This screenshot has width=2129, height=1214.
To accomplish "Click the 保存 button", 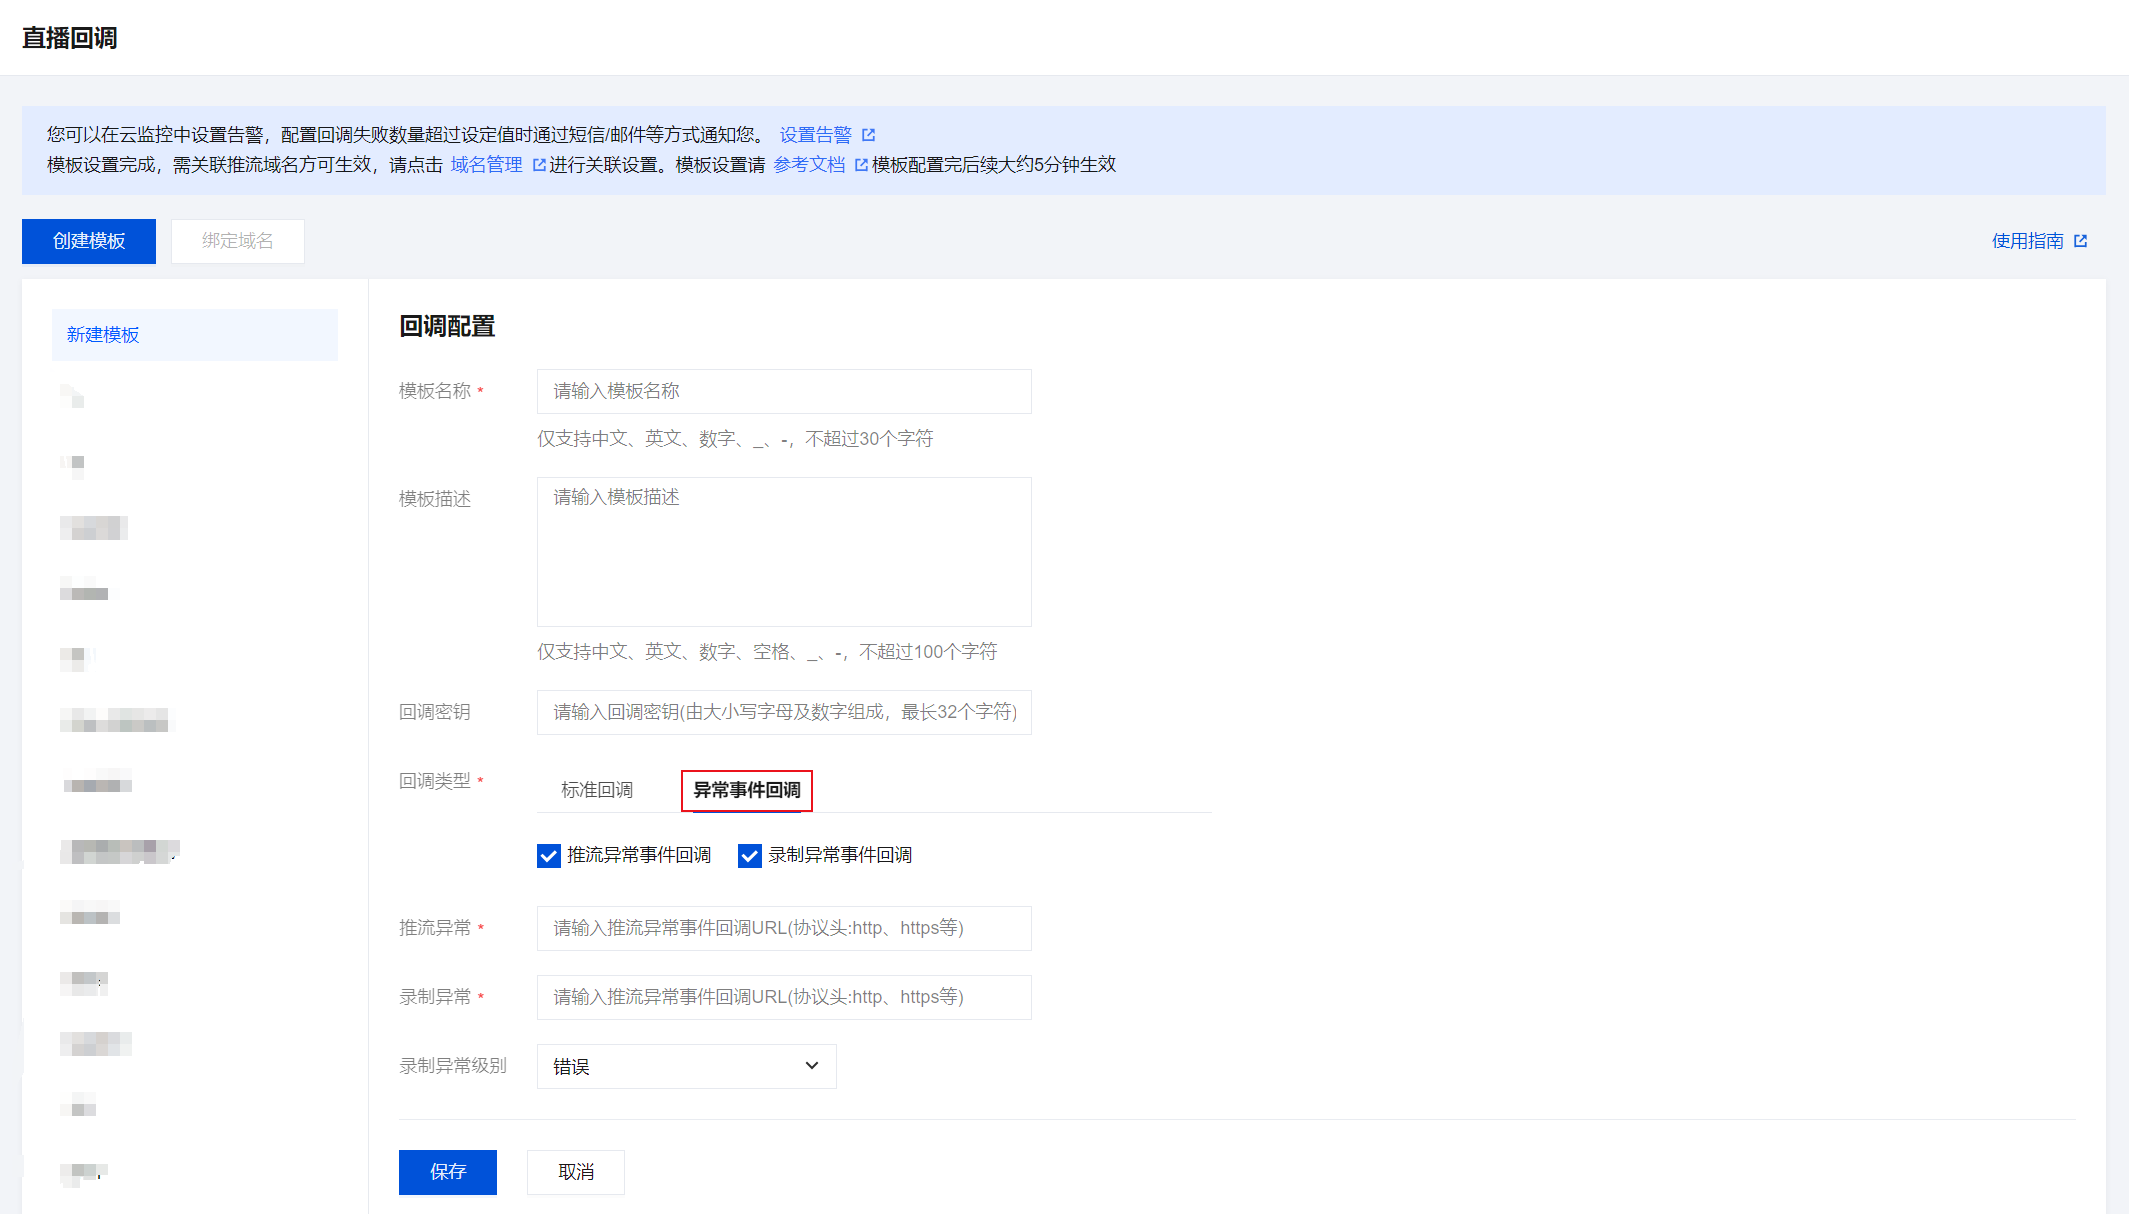I will pos(448,1172).
